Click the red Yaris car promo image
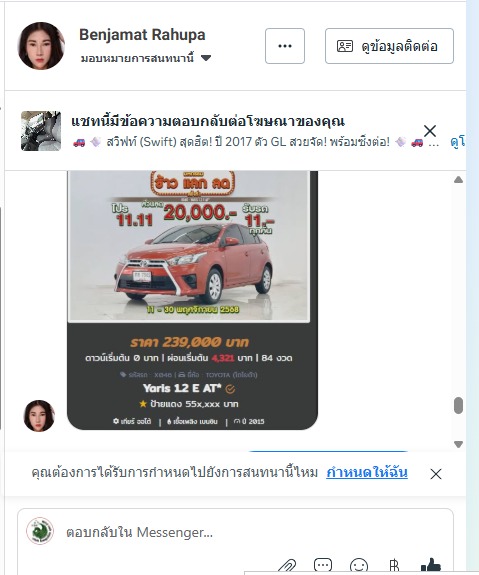479x575 pixels. tap(189, 246)
